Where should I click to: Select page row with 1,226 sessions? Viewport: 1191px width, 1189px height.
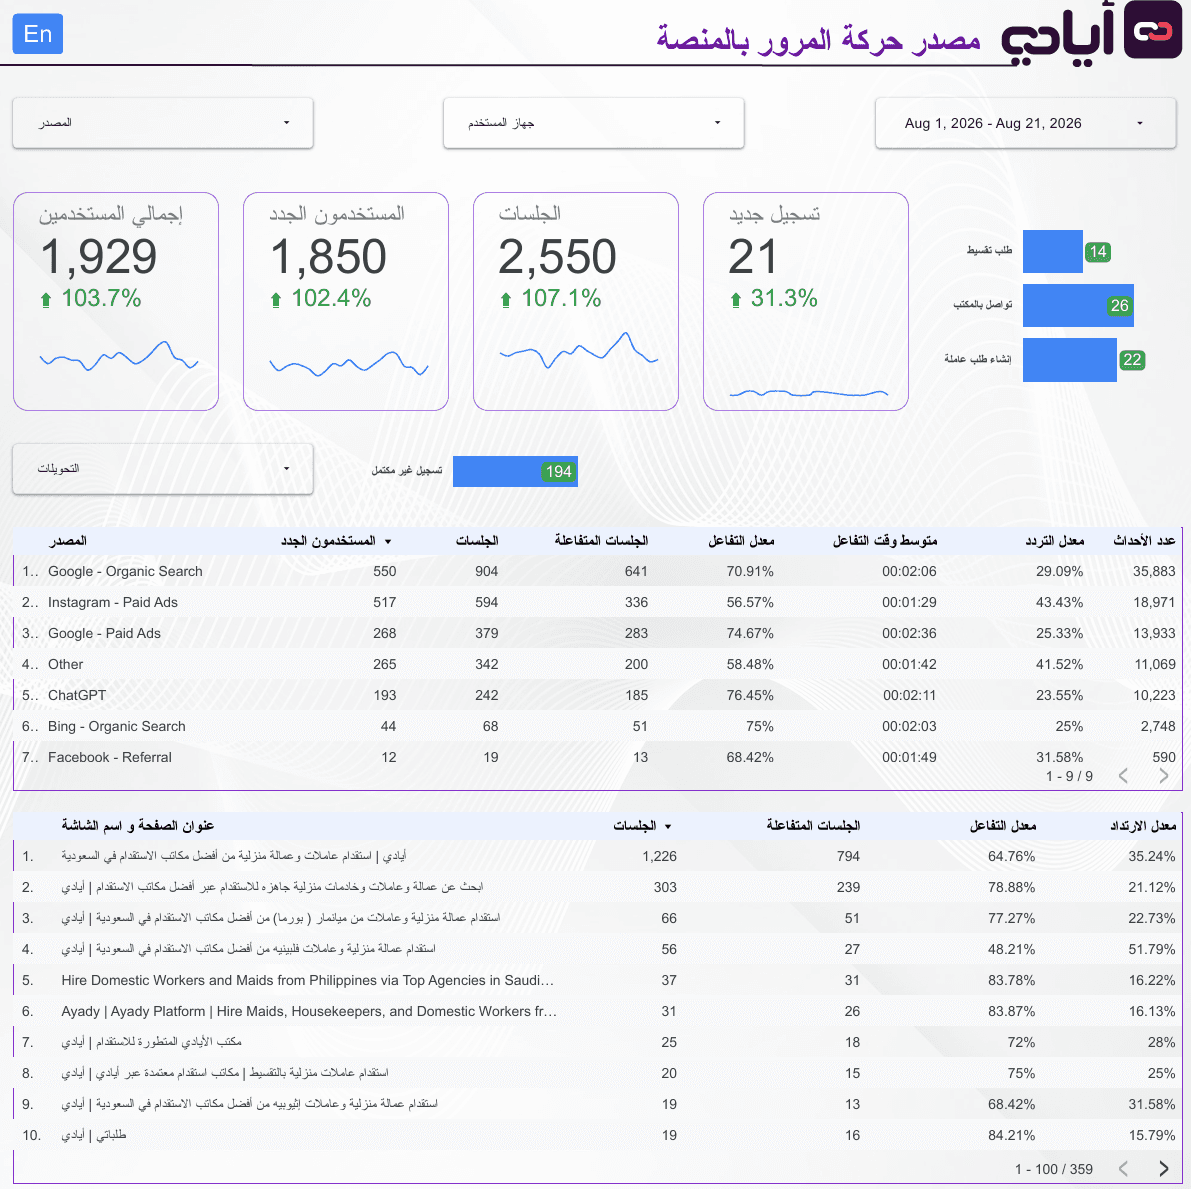[597, 856]
